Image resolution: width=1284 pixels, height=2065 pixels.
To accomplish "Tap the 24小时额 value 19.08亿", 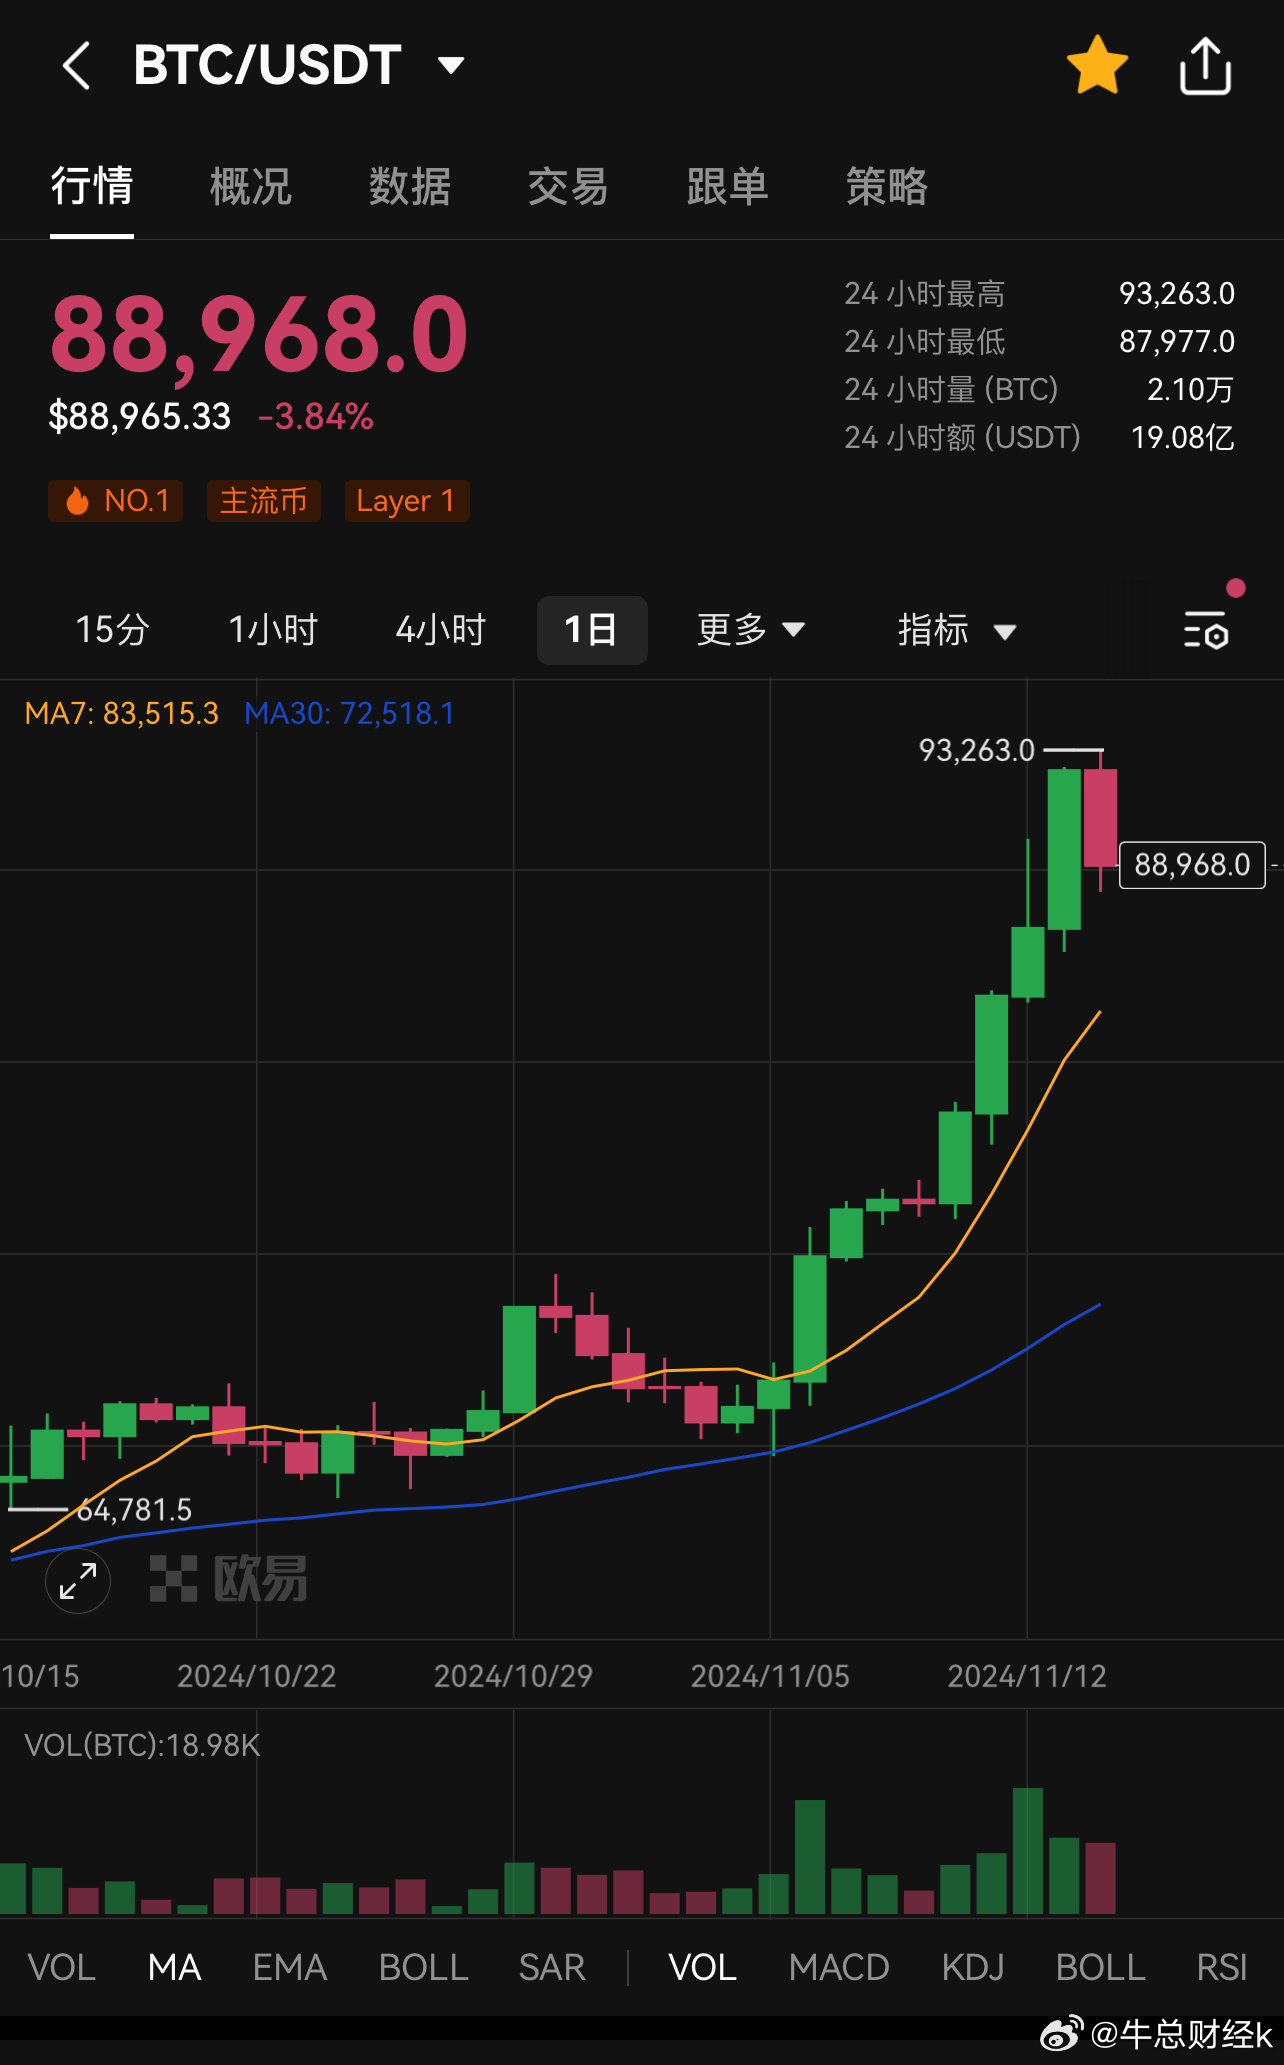I will click(x=1183, y=437).
